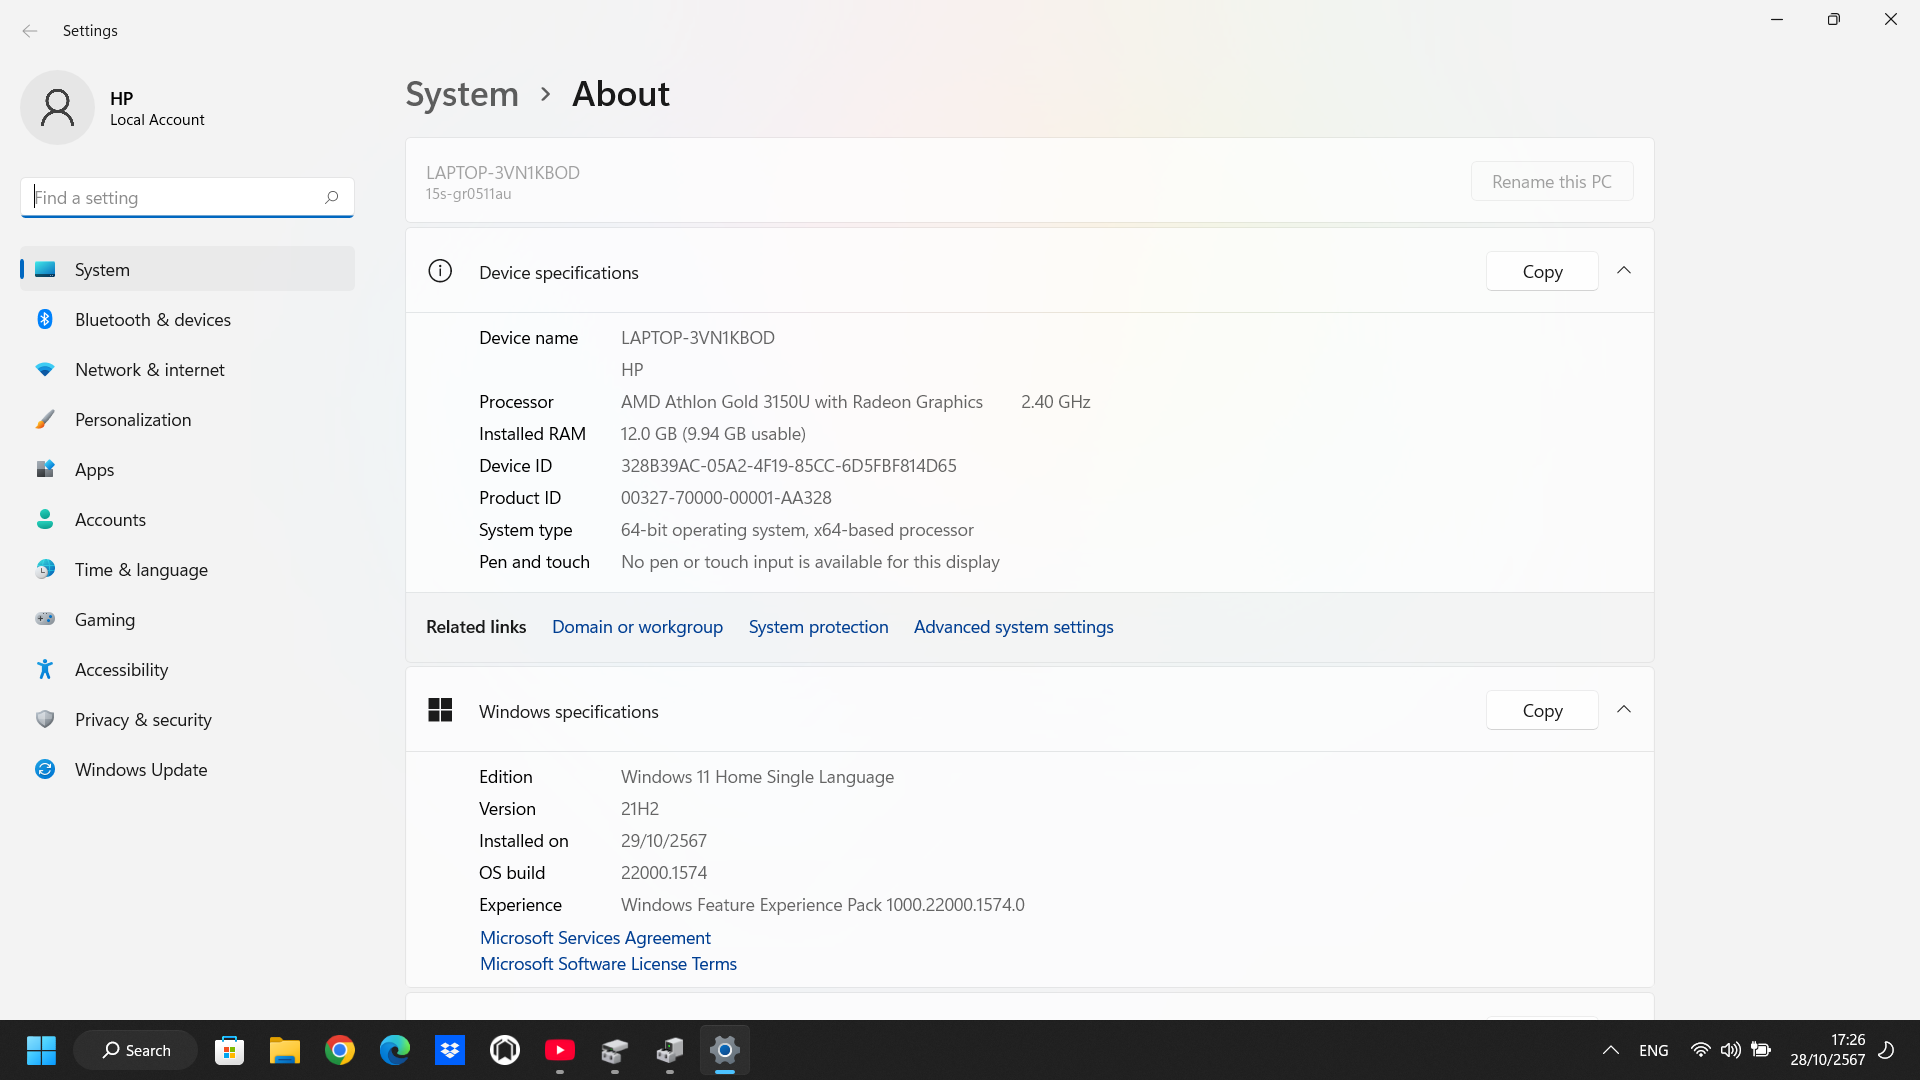Image resolution: width=1920 pixels, height=1080 pixels.
Task: Open Network & internet settings
Action: pos(187,369)
